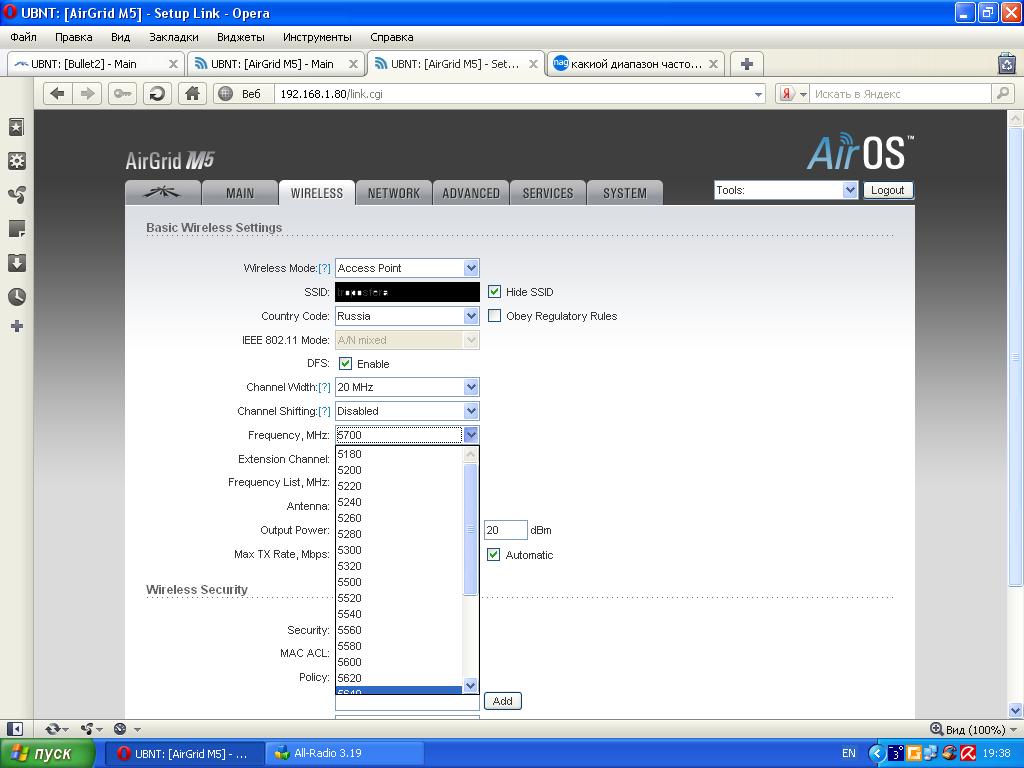Open the search engine selector arrow
Image resolution: width=1024 pixels, height=768 pixels.
(803, 94)
